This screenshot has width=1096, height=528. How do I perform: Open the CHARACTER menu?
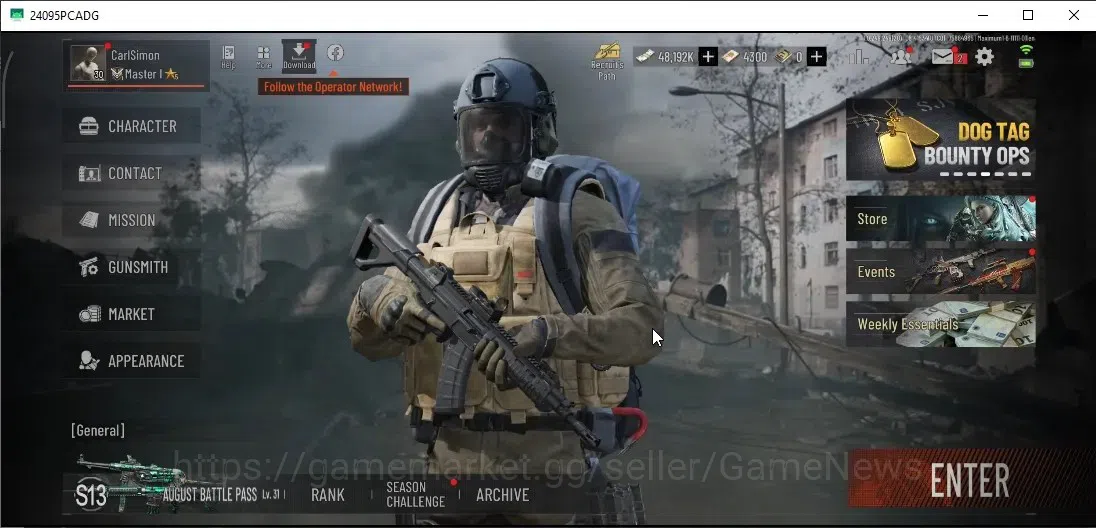click(131, 127)
